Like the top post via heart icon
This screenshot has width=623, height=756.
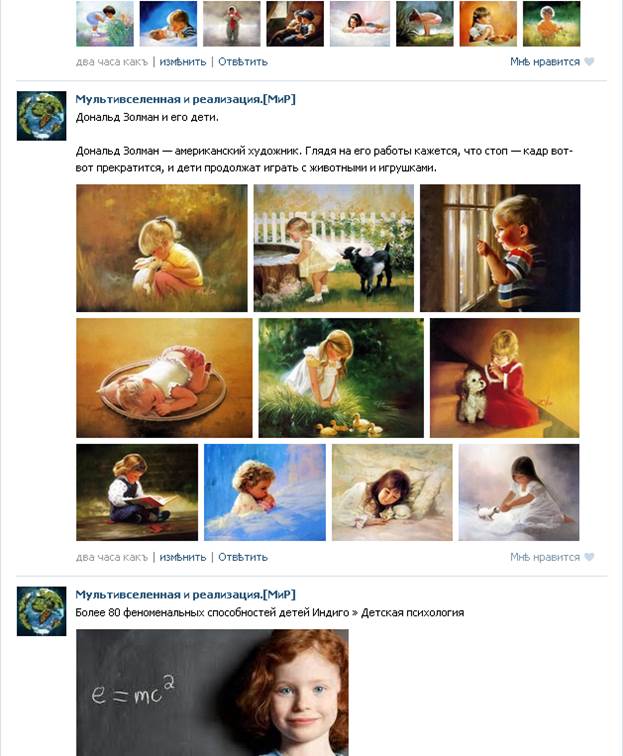tap(589, 62)
